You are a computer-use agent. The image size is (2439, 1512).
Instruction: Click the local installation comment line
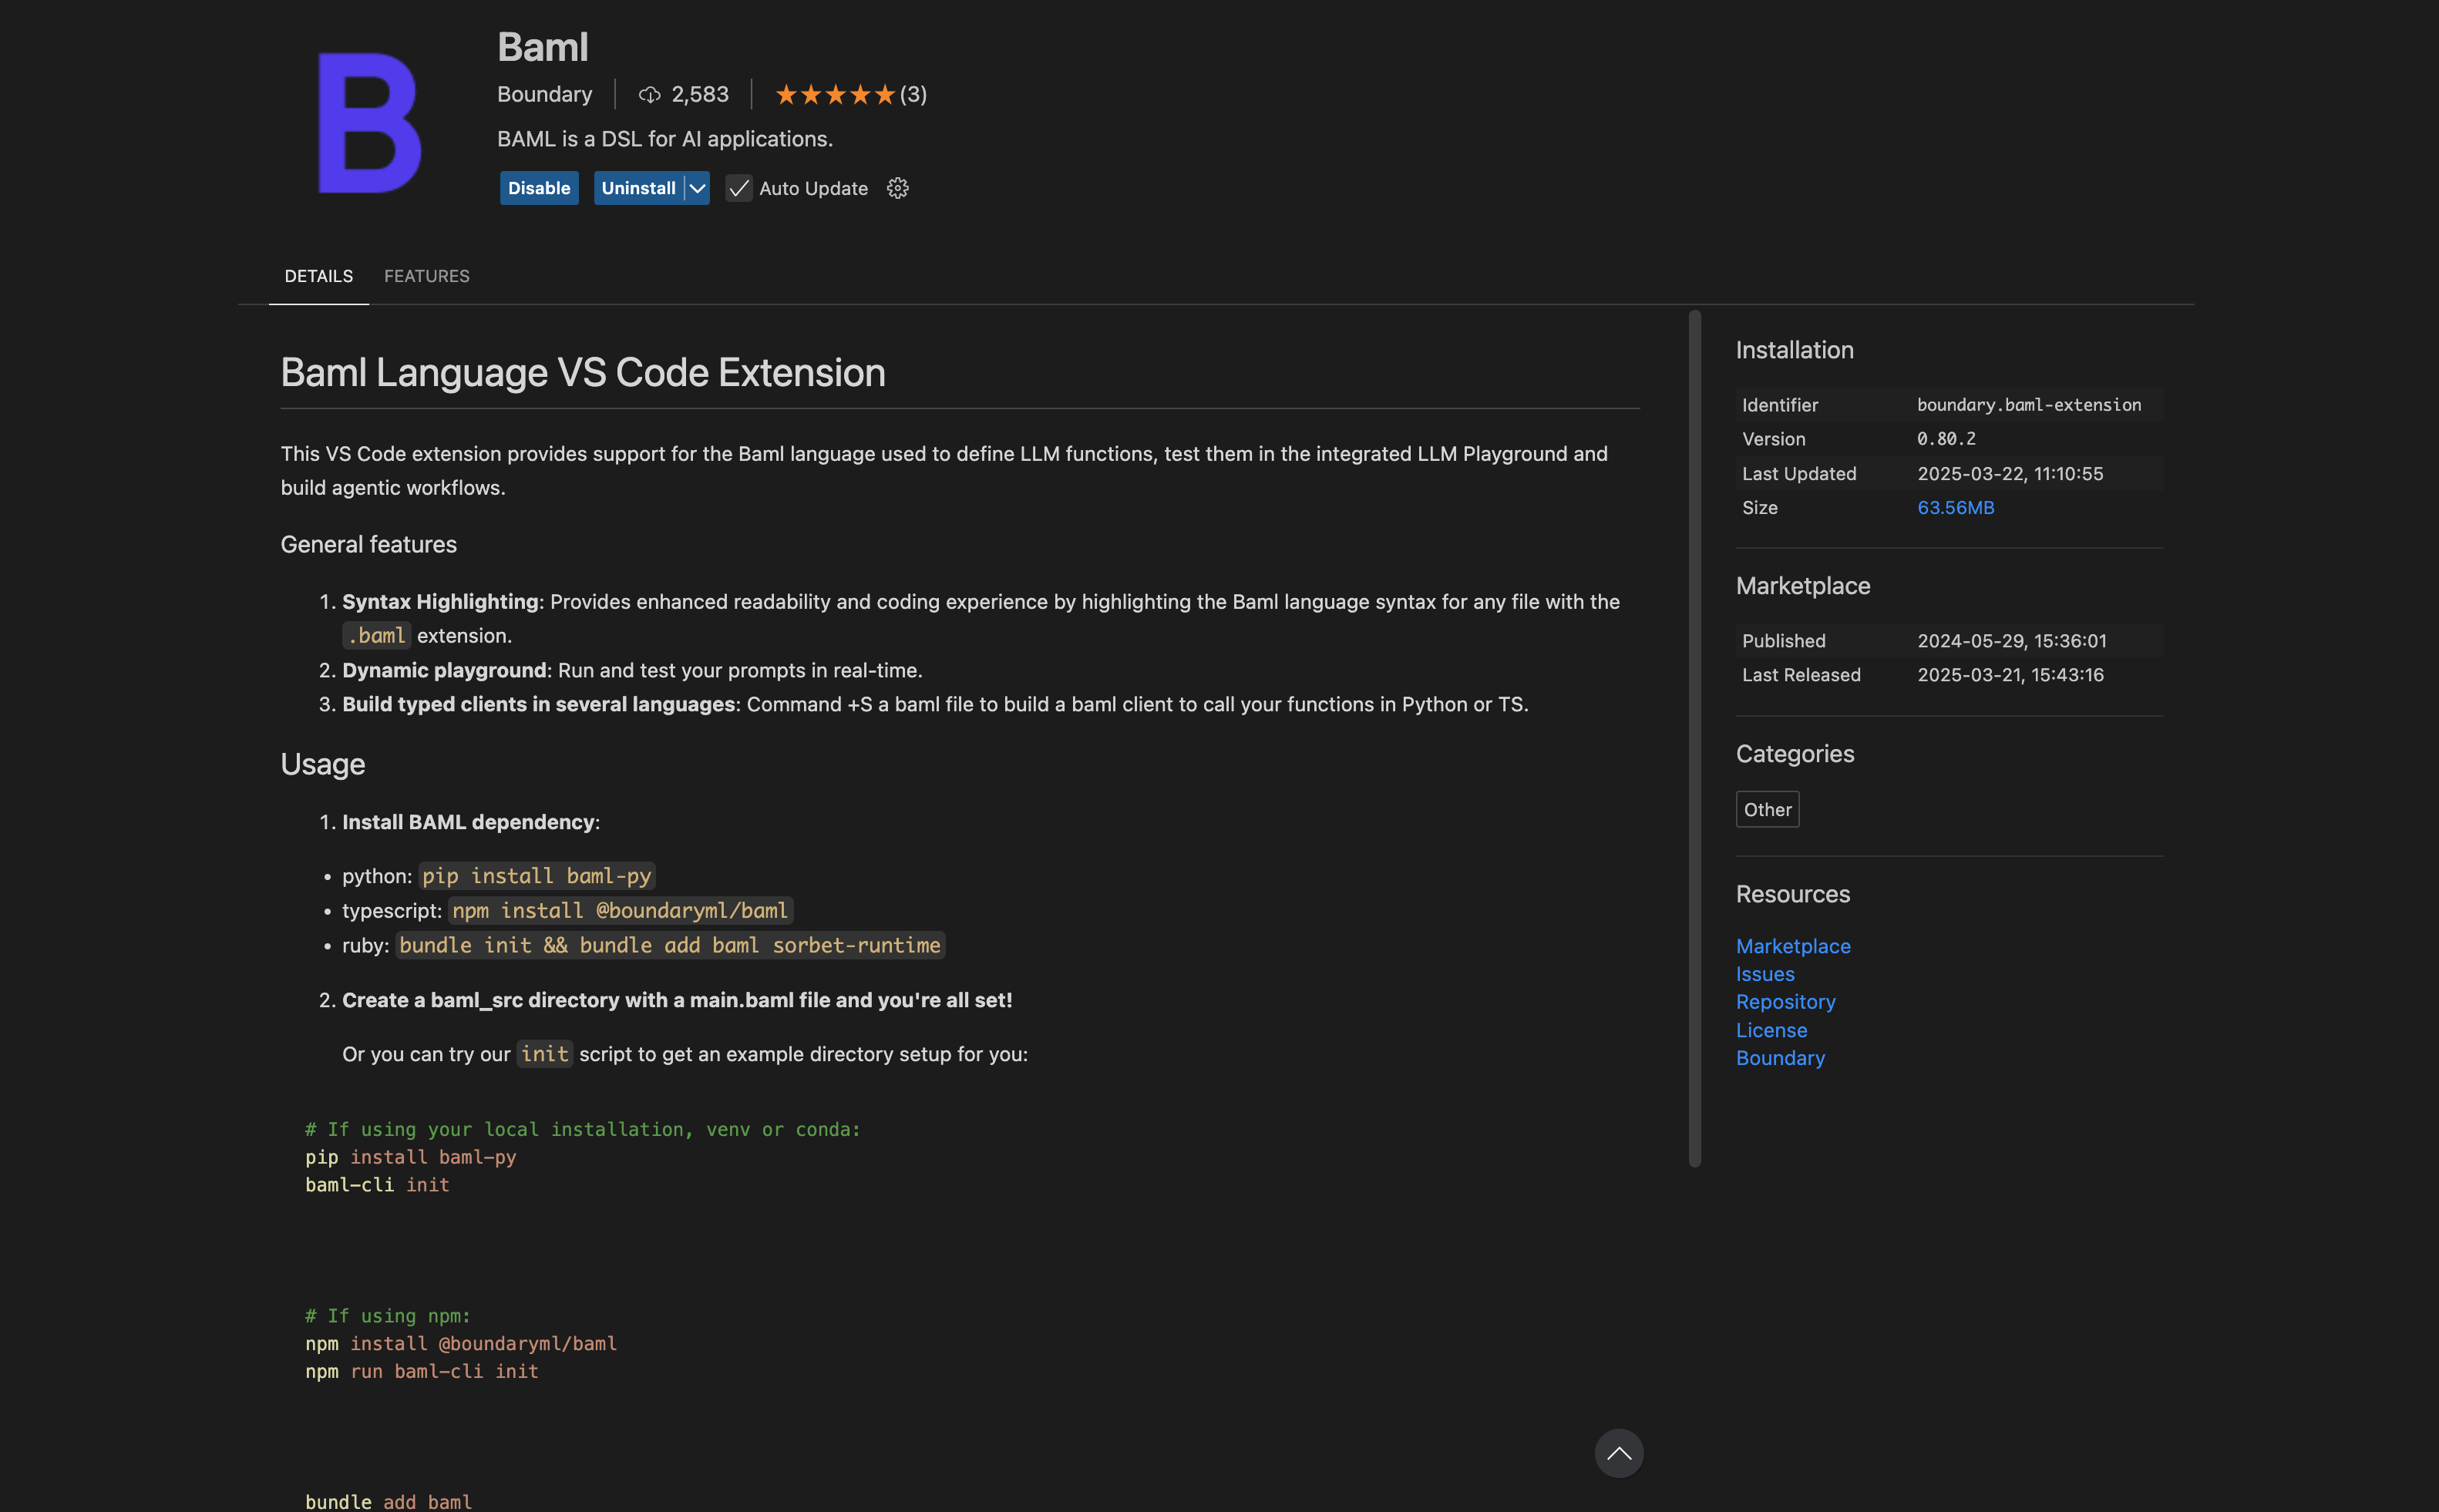tap(583, 1129)
